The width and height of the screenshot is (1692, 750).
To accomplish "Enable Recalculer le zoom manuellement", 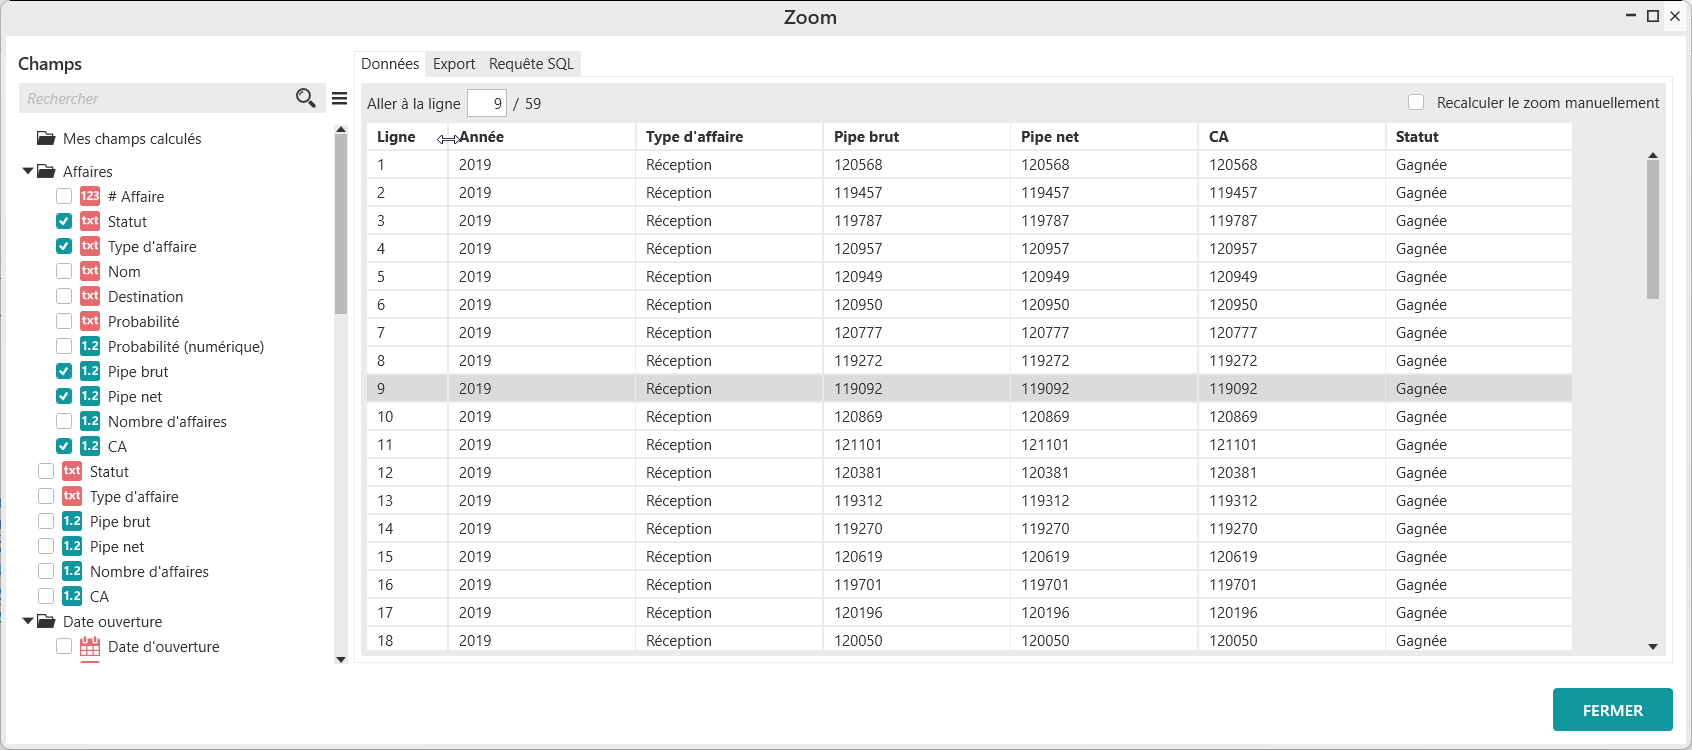I will pyautogui.click(x=1416, y=102).
